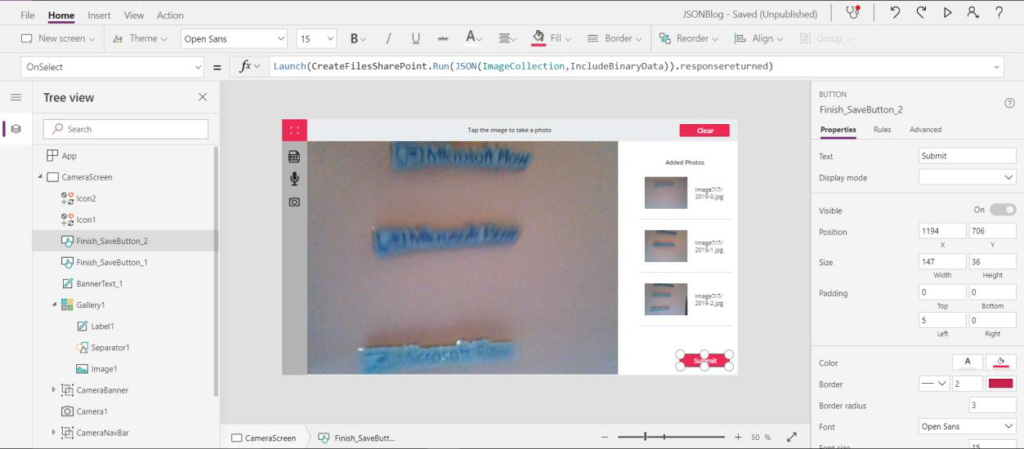Screen dimensions: 1024x449
Task: Open the Reorder menu
Action: point(688,39)
